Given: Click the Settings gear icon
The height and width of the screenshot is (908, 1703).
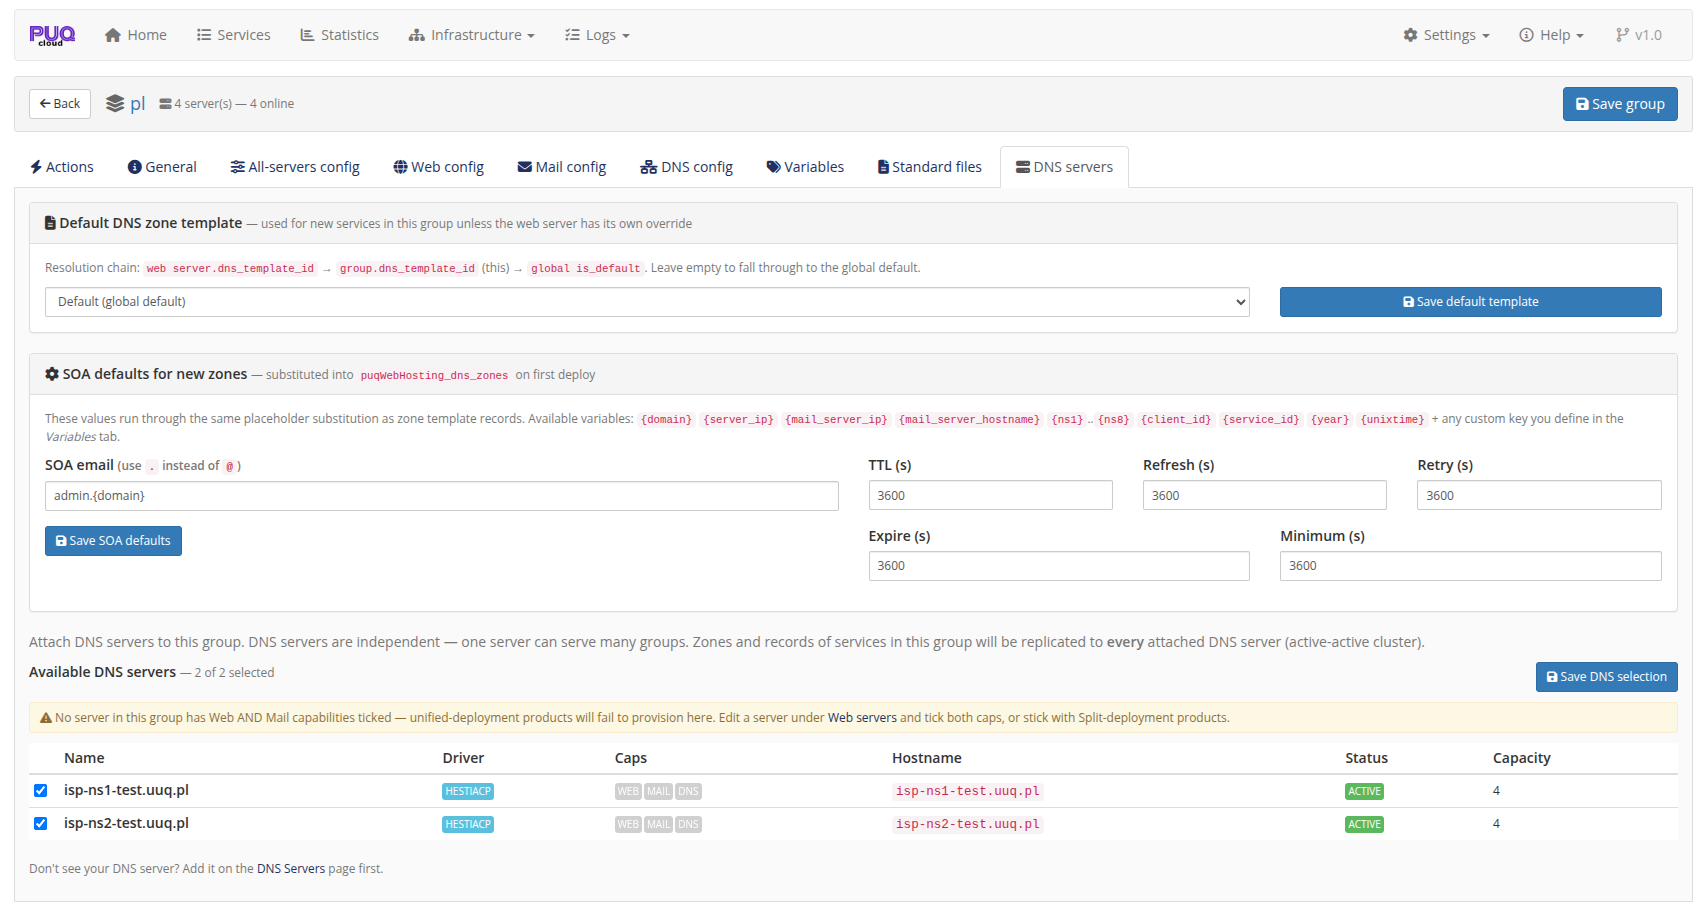Looking at the screenshot, I should (x=1410, y=35).
